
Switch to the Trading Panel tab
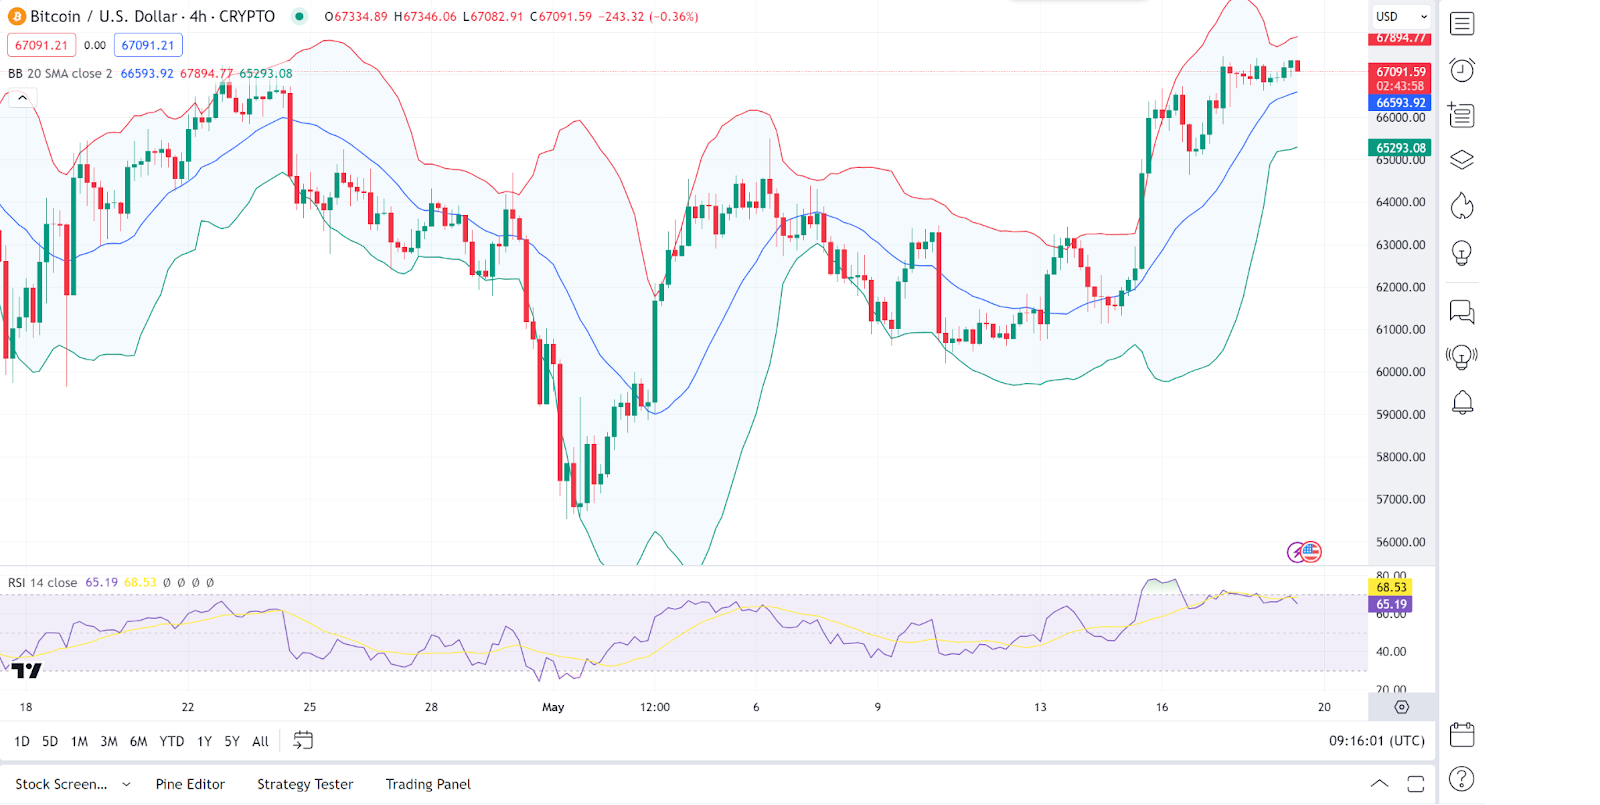tap(428, 784)
